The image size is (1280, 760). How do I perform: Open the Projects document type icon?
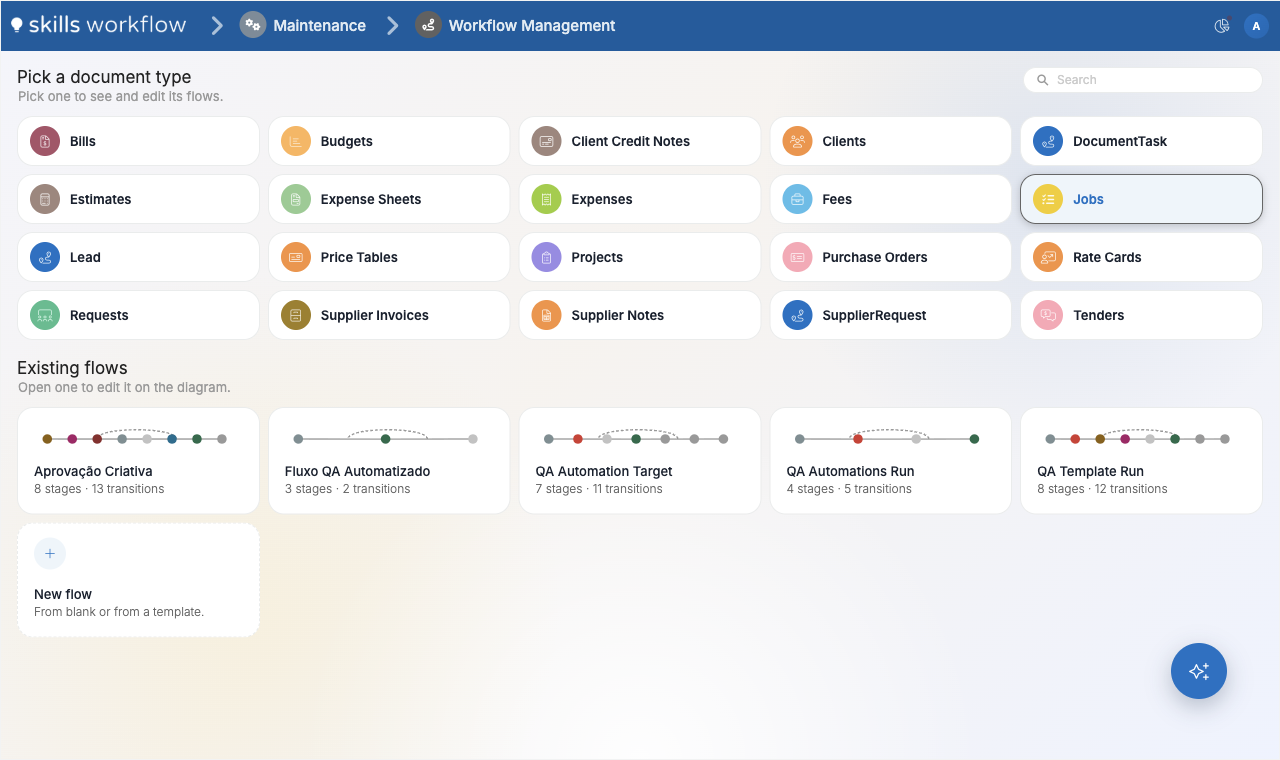coord(546,257)
